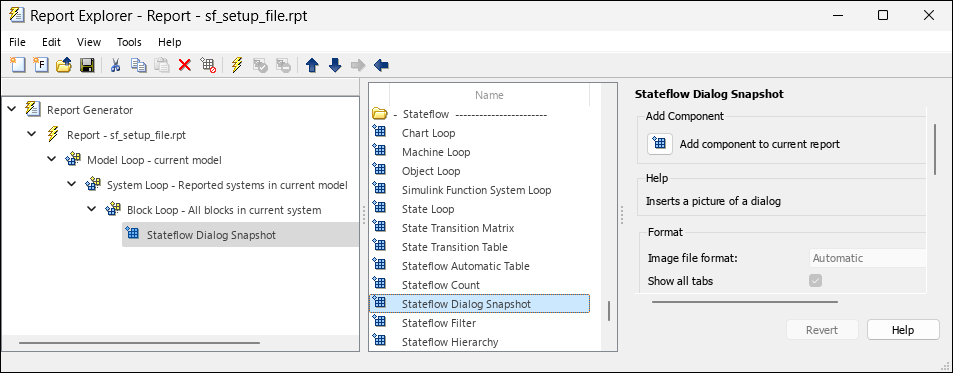
Task: Click the Chart Loop component icon
Action: (x=379, y=132)
